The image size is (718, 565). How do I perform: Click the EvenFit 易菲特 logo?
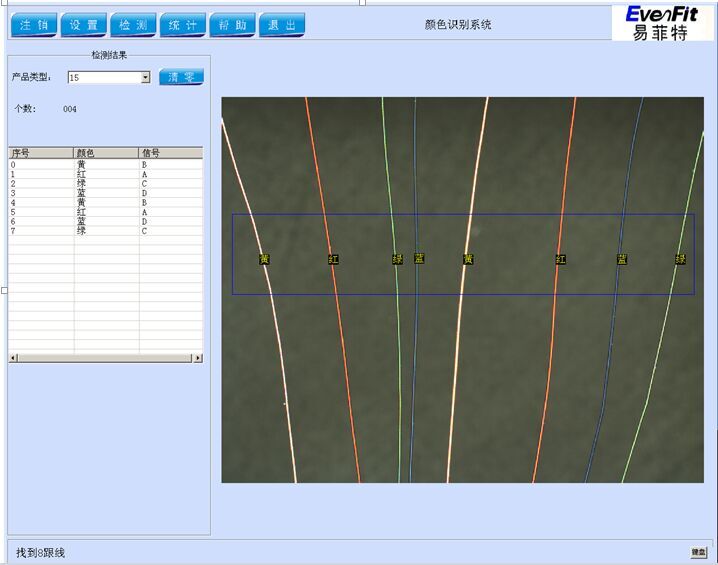pyautogui.click(x=662, y=22)
